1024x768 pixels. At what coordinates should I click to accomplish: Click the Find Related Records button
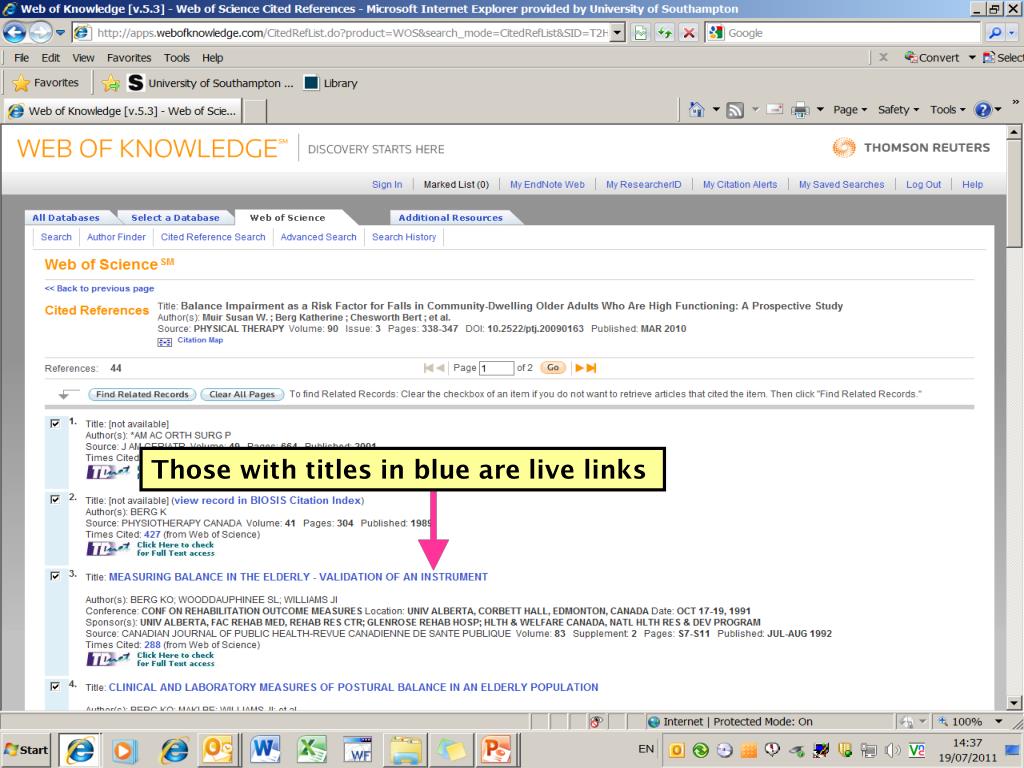(142, 394)
